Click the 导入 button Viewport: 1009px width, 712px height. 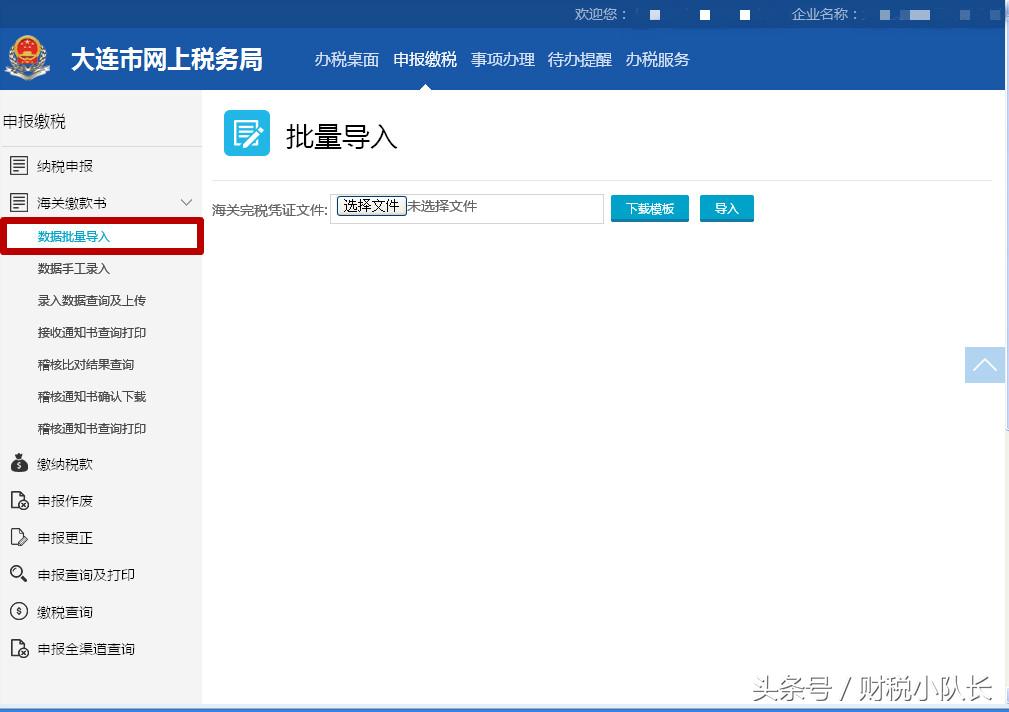pyautogui.click(x=727, y=208)
